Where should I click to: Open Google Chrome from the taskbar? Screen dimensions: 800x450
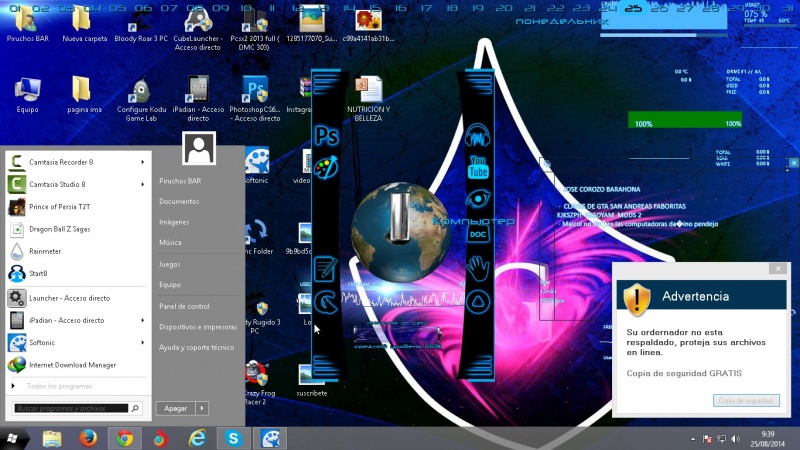coord(124,438)
